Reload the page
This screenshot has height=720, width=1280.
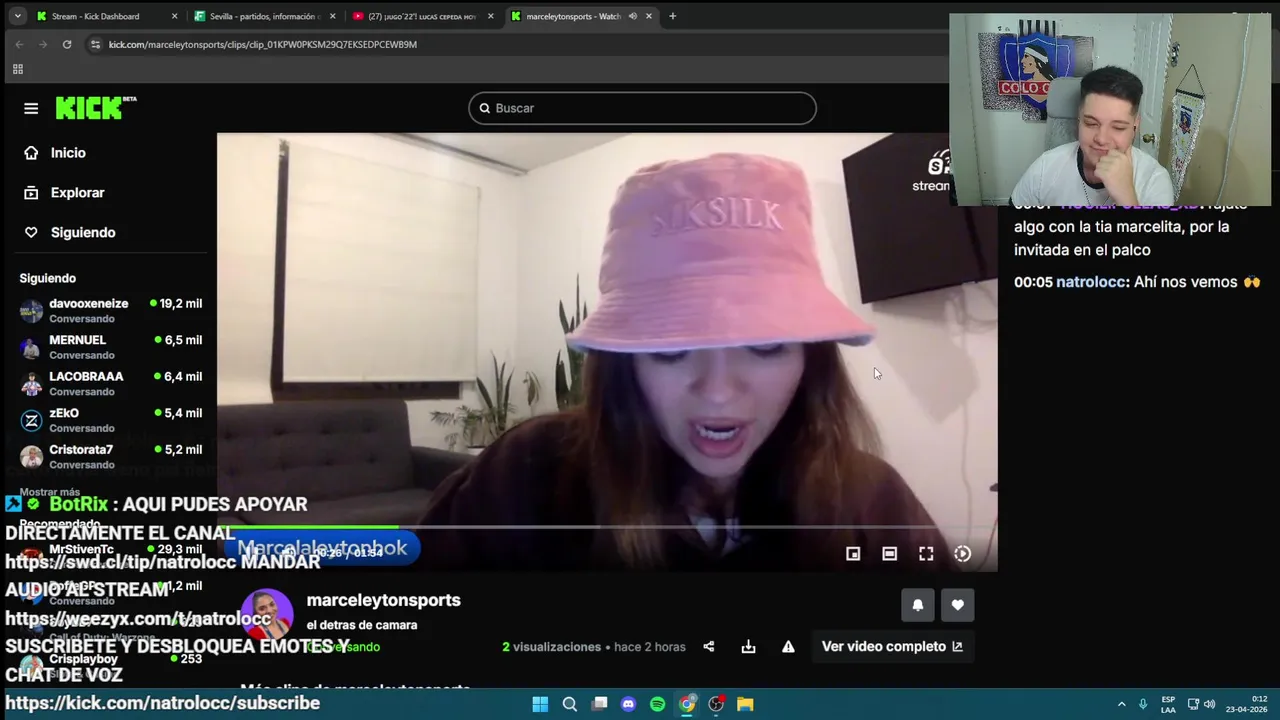[x=67, y=44]
